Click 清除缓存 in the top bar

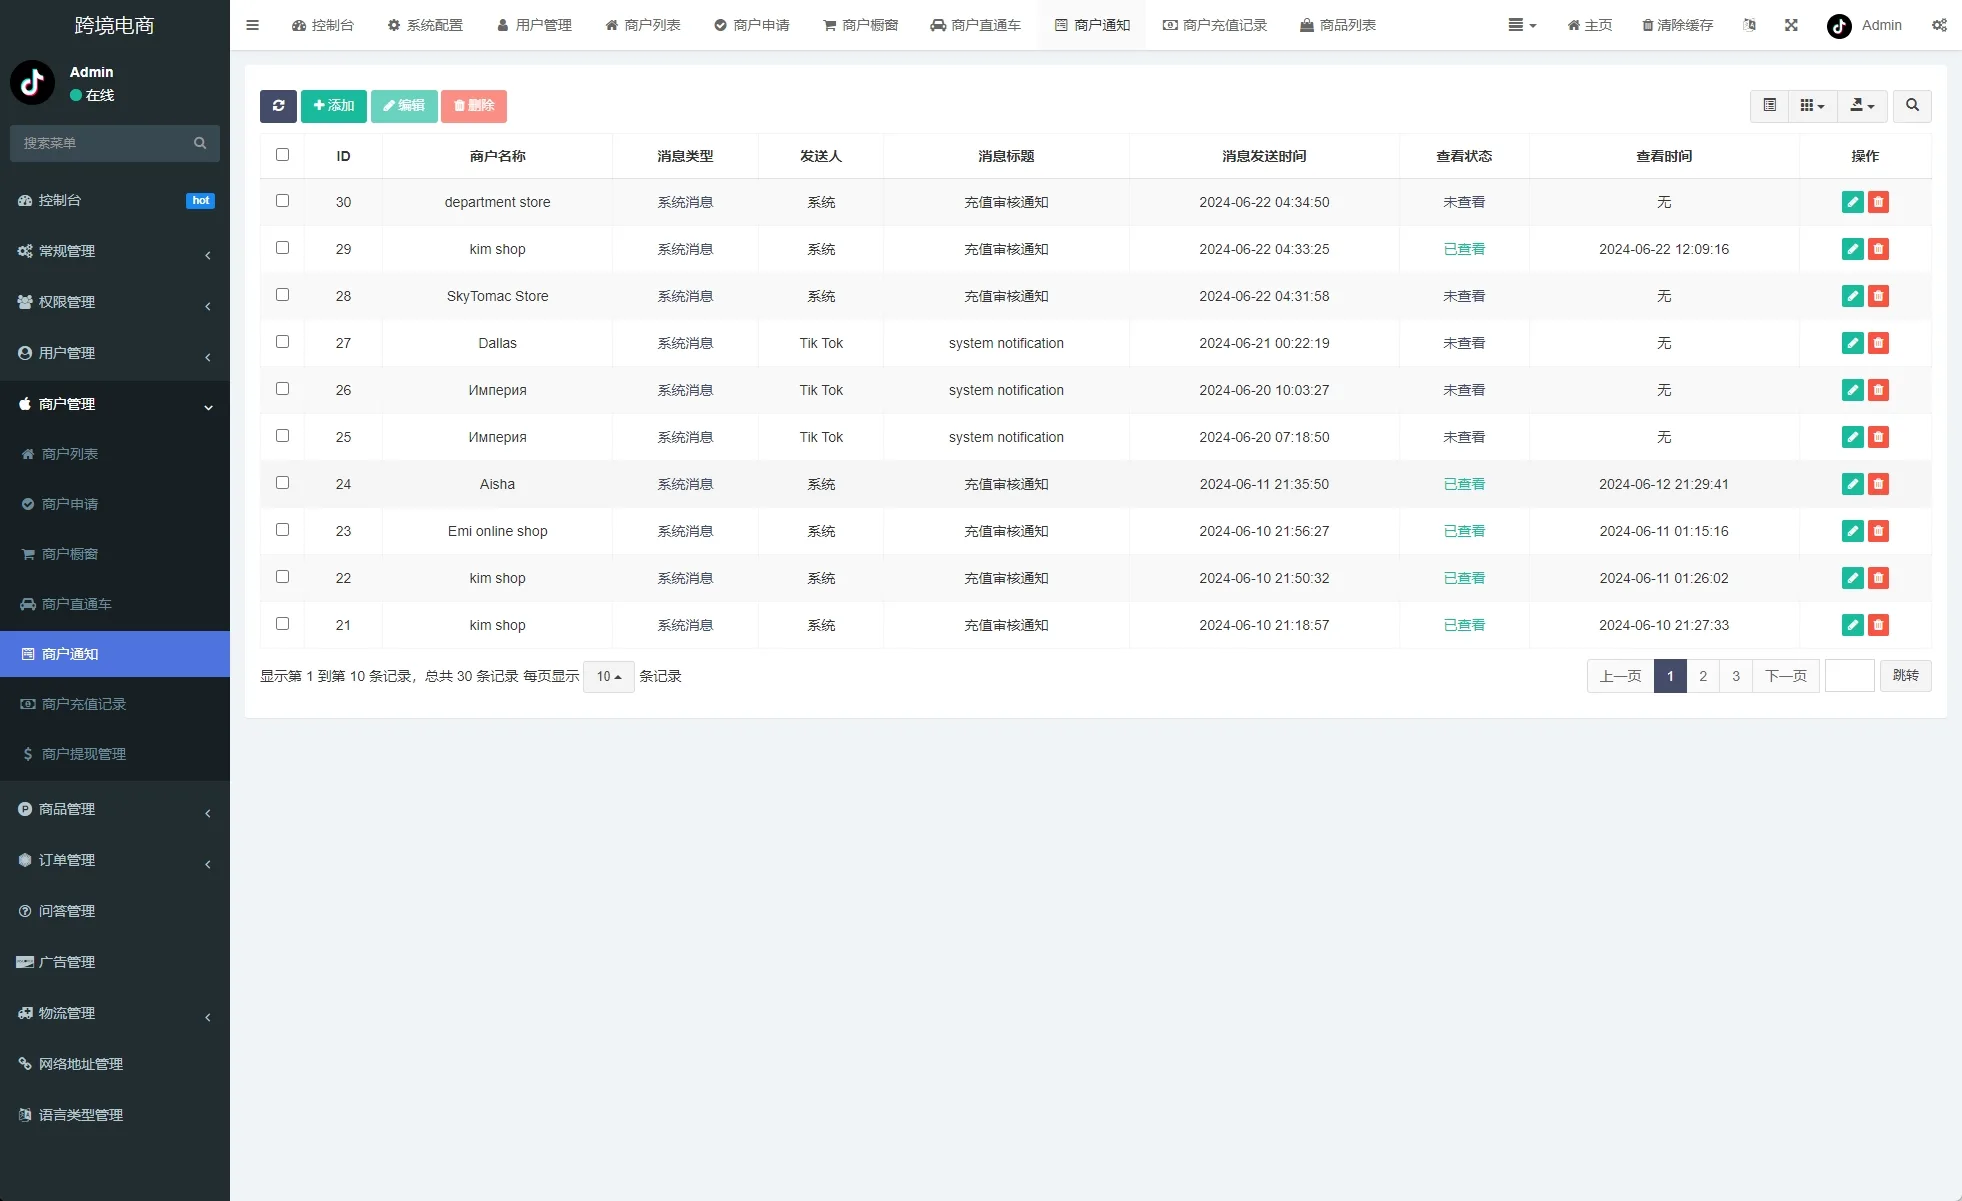click(1678, 25)
